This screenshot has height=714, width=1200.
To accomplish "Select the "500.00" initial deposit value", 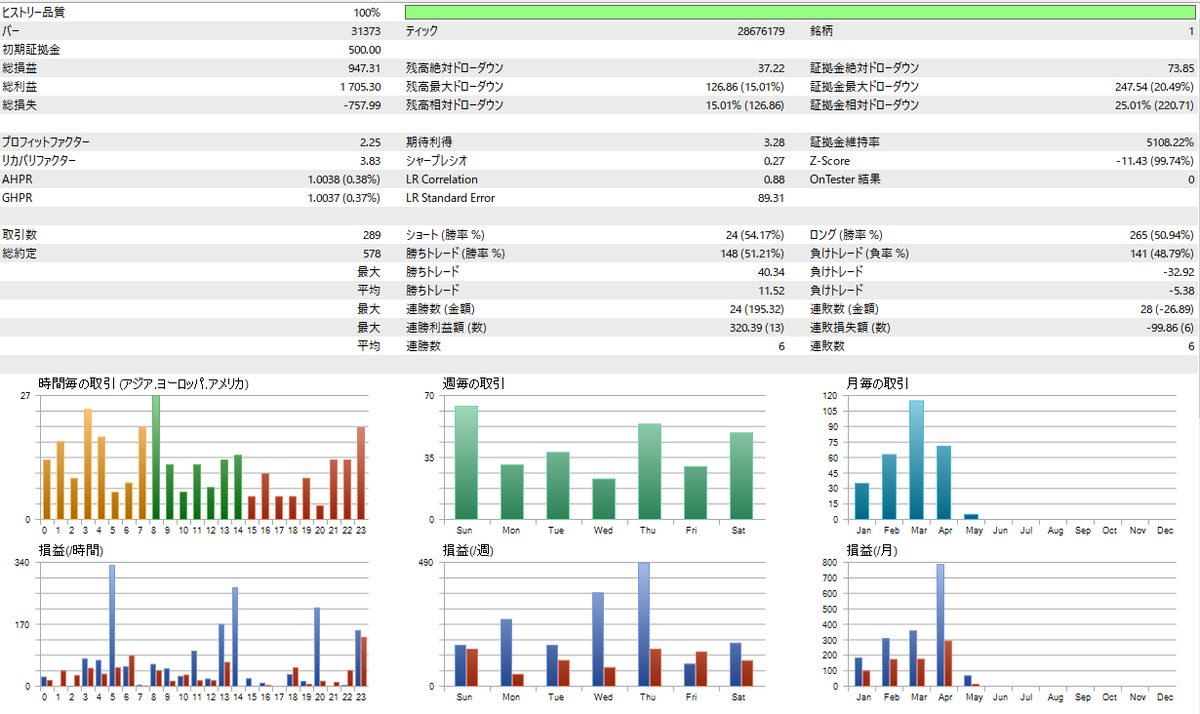I will (x=363, y=50).
